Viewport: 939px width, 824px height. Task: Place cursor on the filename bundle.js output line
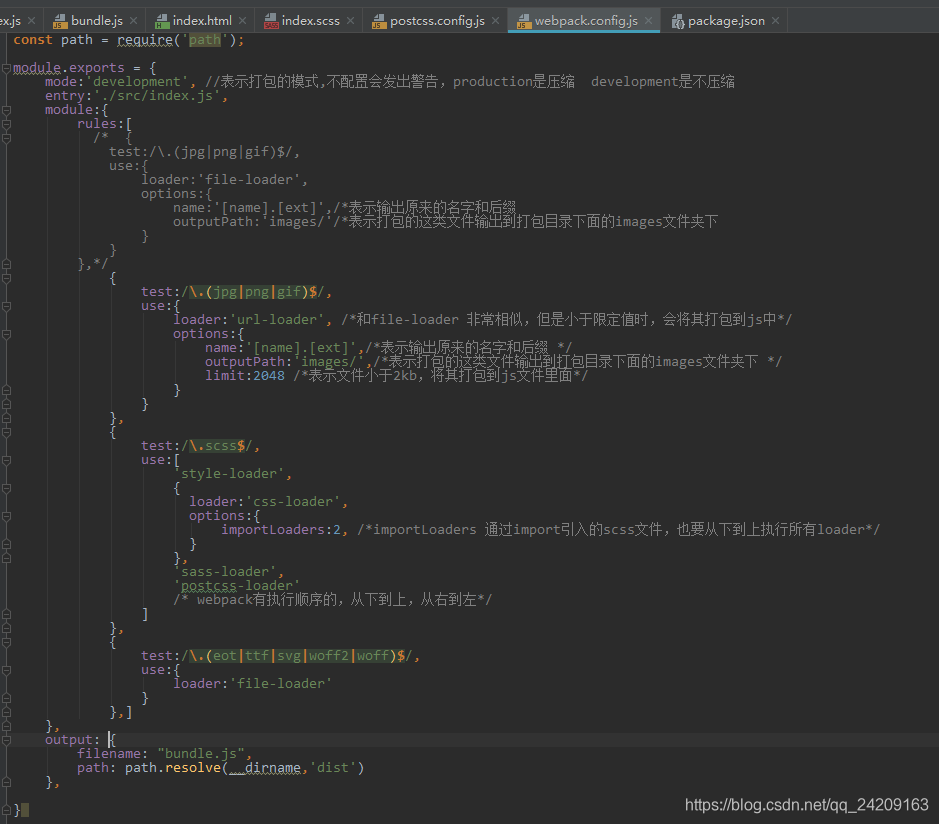160,753
